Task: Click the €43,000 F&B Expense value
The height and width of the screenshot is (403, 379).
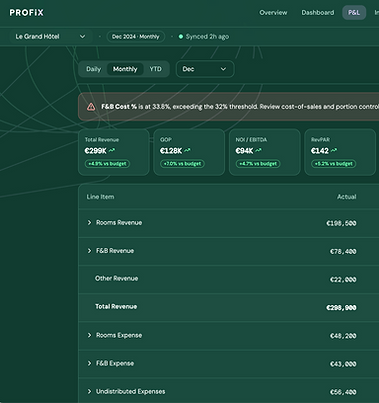Action: [343, 364]
